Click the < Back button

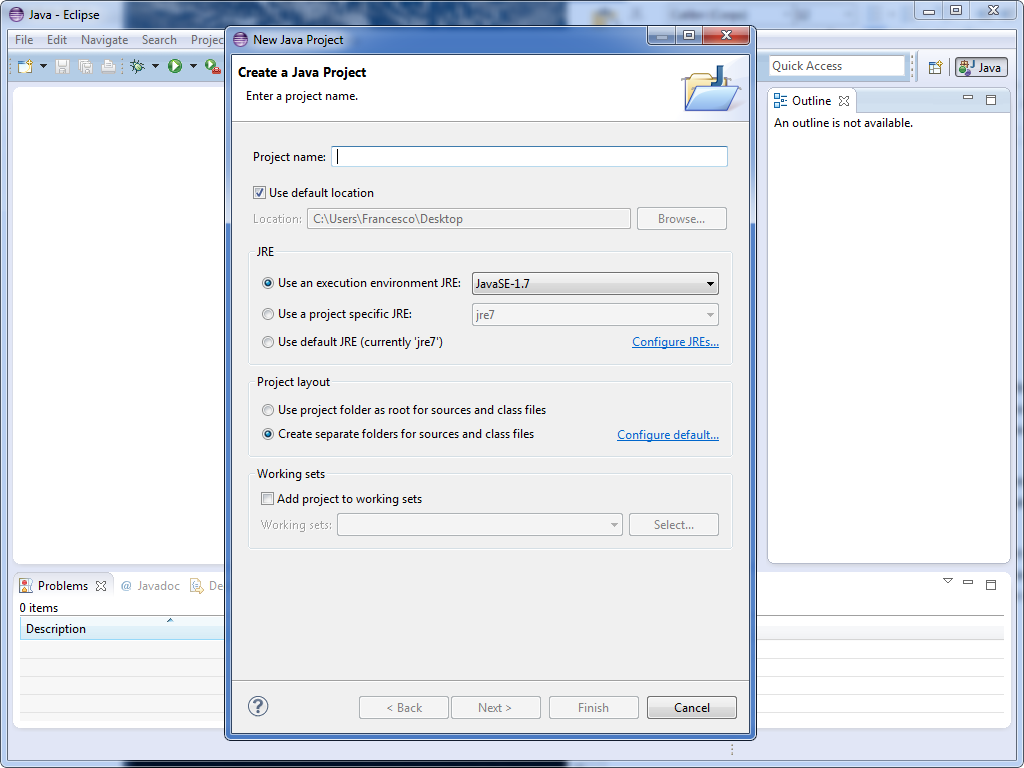click(x=404, y=707)
